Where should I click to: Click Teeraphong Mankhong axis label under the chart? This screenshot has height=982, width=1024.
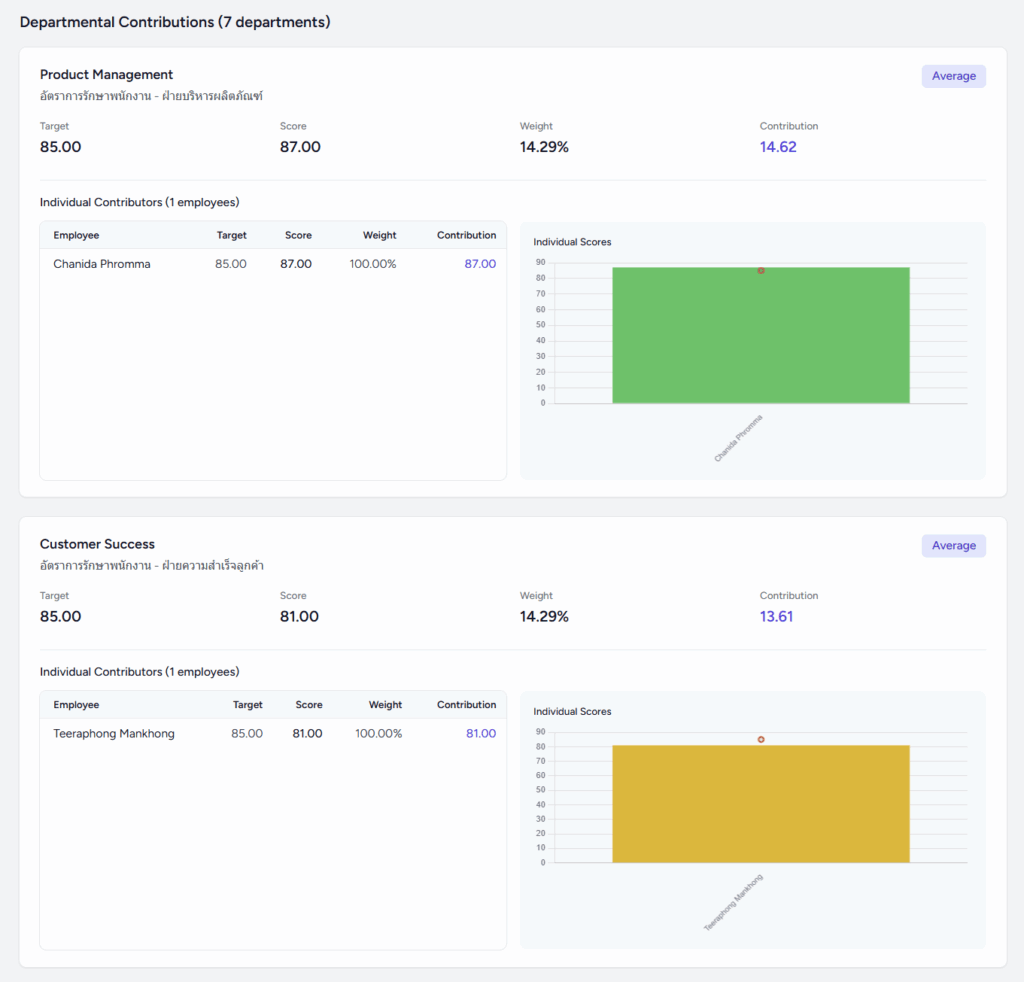pos(733,903)
